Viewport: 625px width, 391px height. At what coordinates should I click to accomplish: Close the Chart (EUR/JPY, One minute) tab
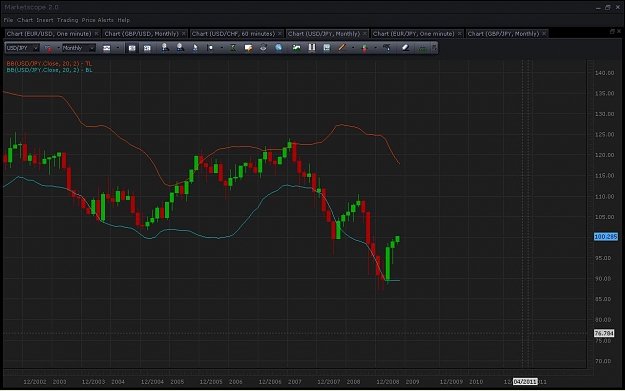[x=459, y=33]
